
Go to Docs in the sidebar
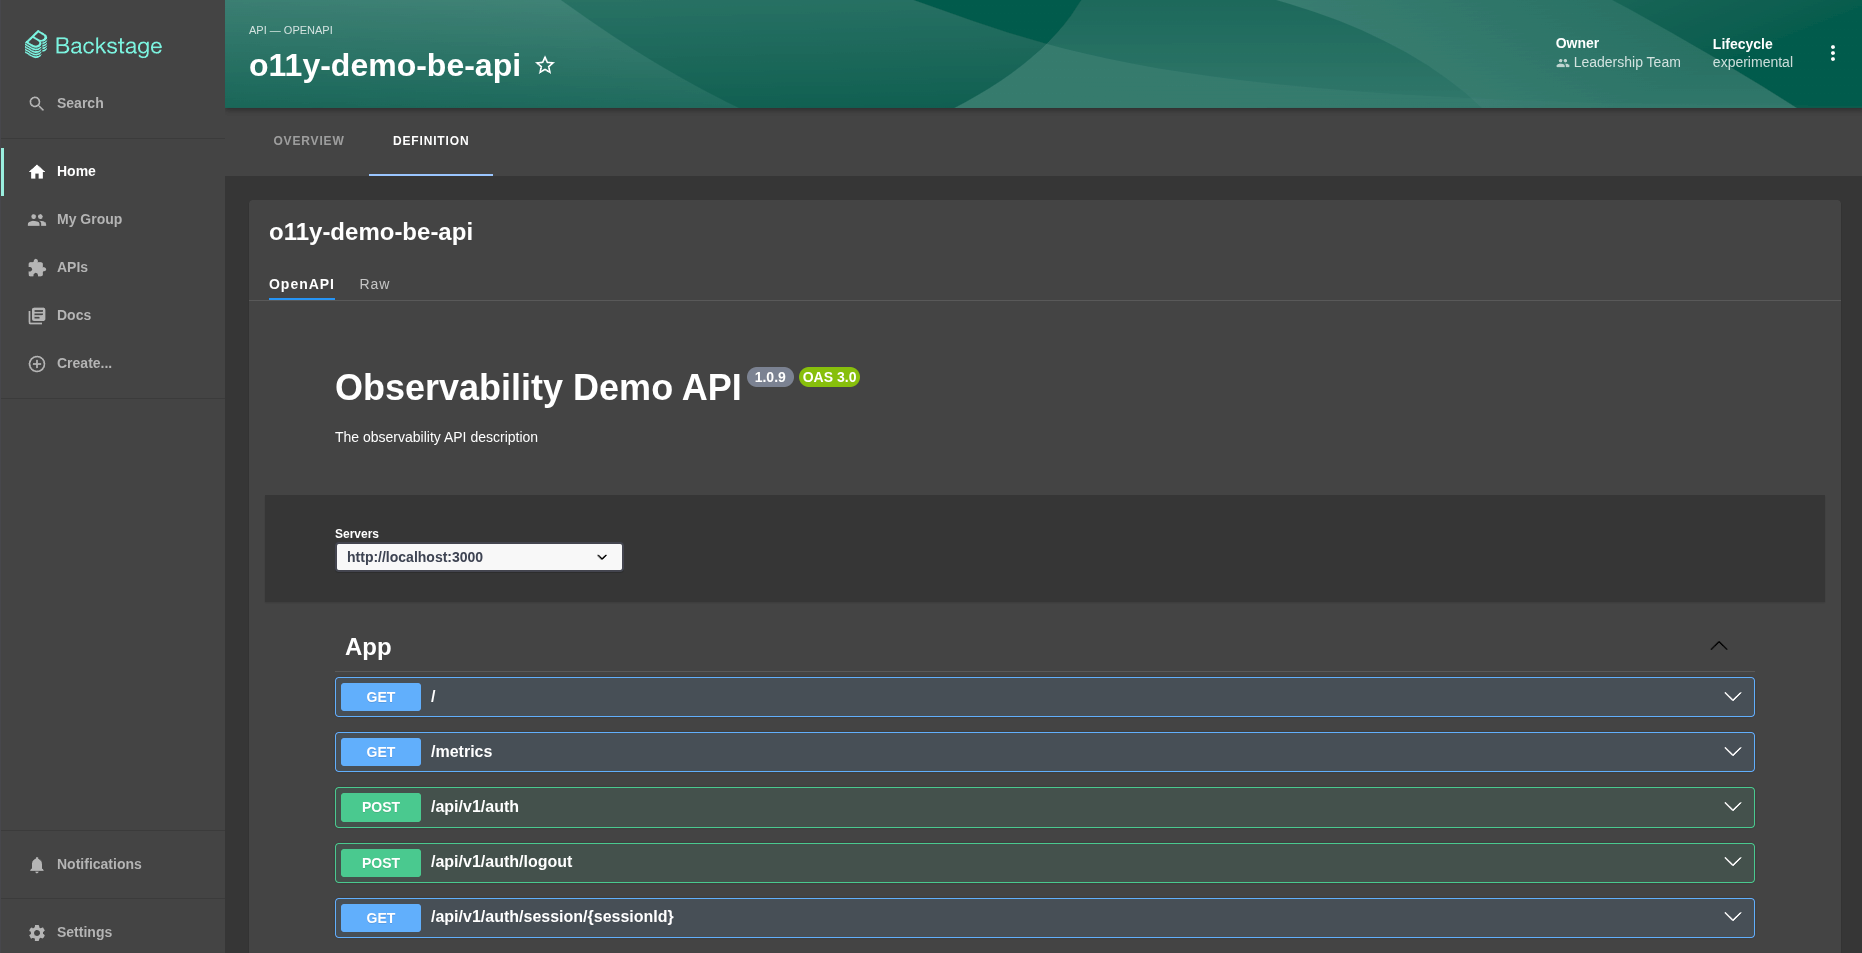pos(112,315)
